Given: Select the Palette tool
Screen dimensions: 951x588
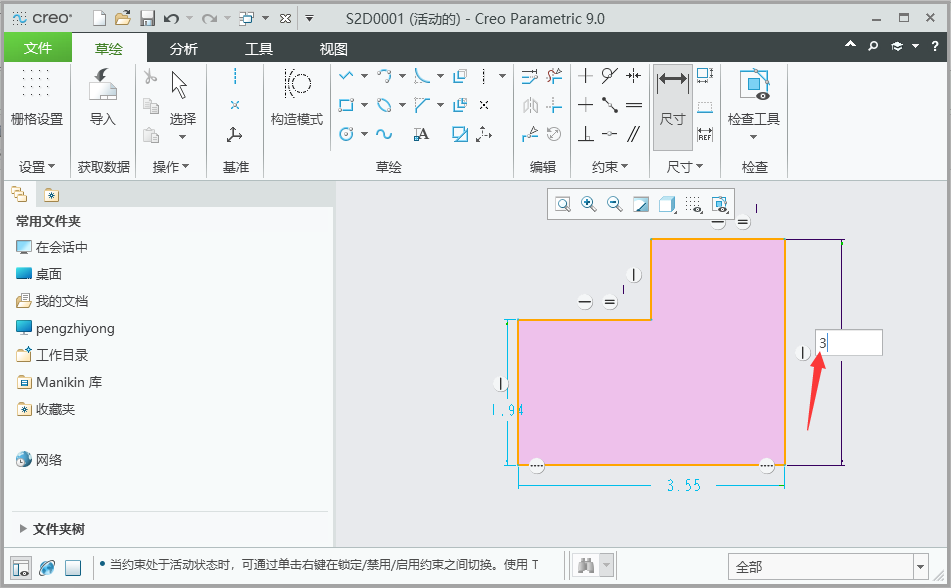Looking at the screenshot, I should click(x=460, y=134).
